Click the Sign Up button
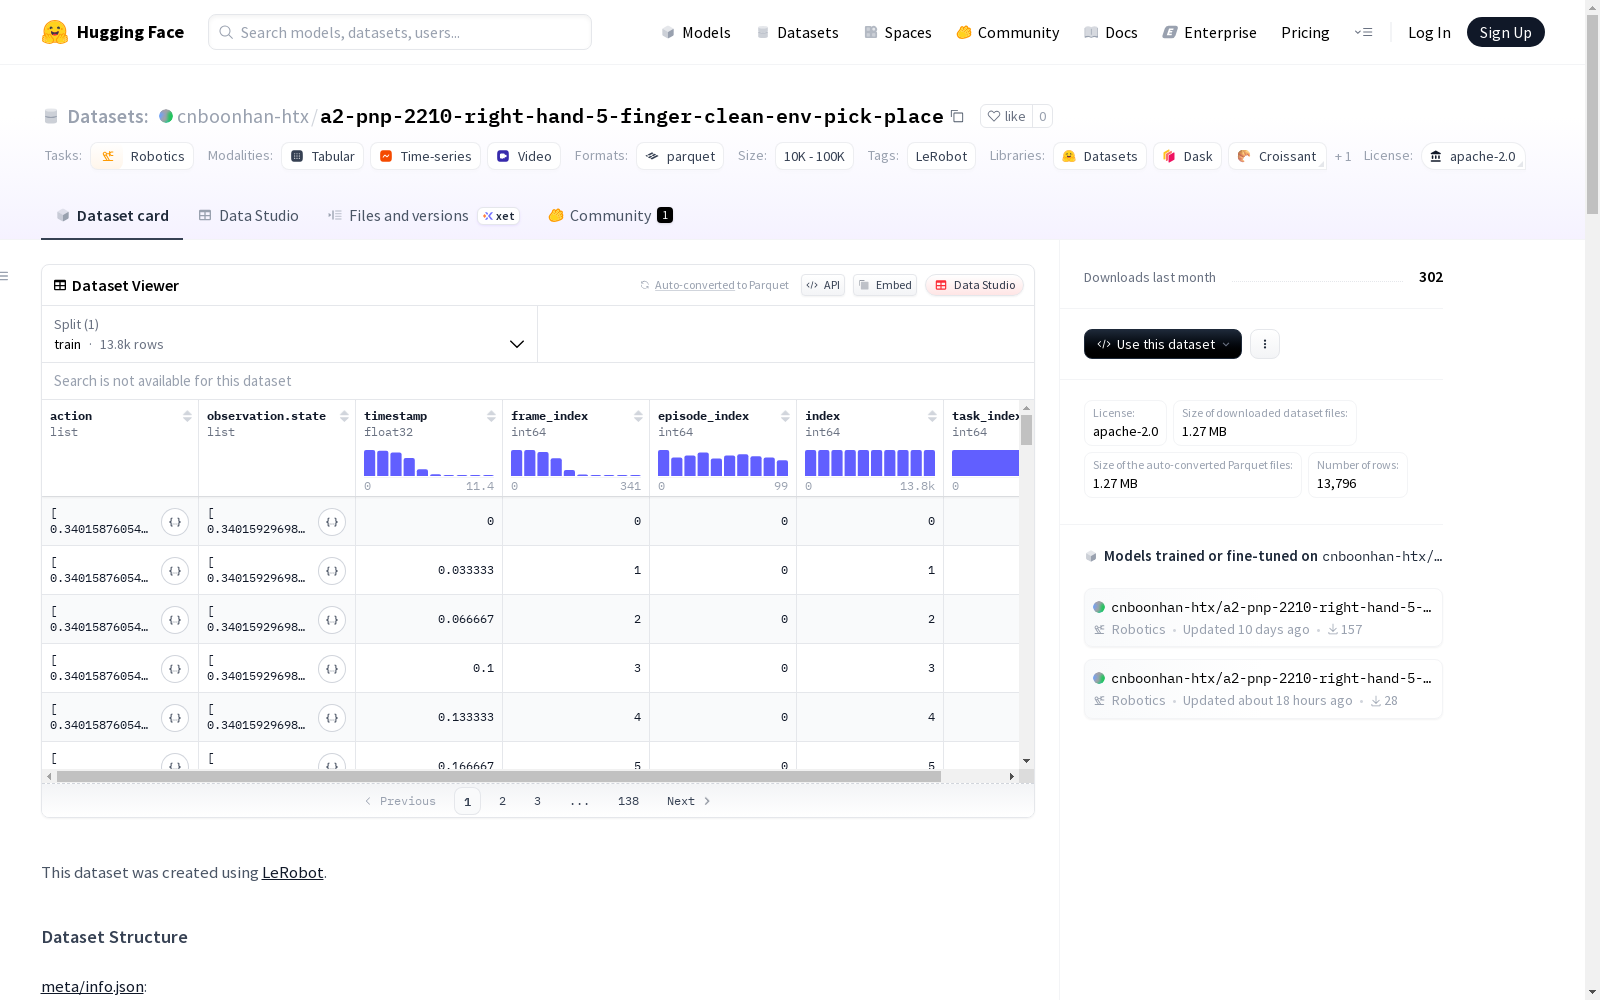 point(1506,32)
